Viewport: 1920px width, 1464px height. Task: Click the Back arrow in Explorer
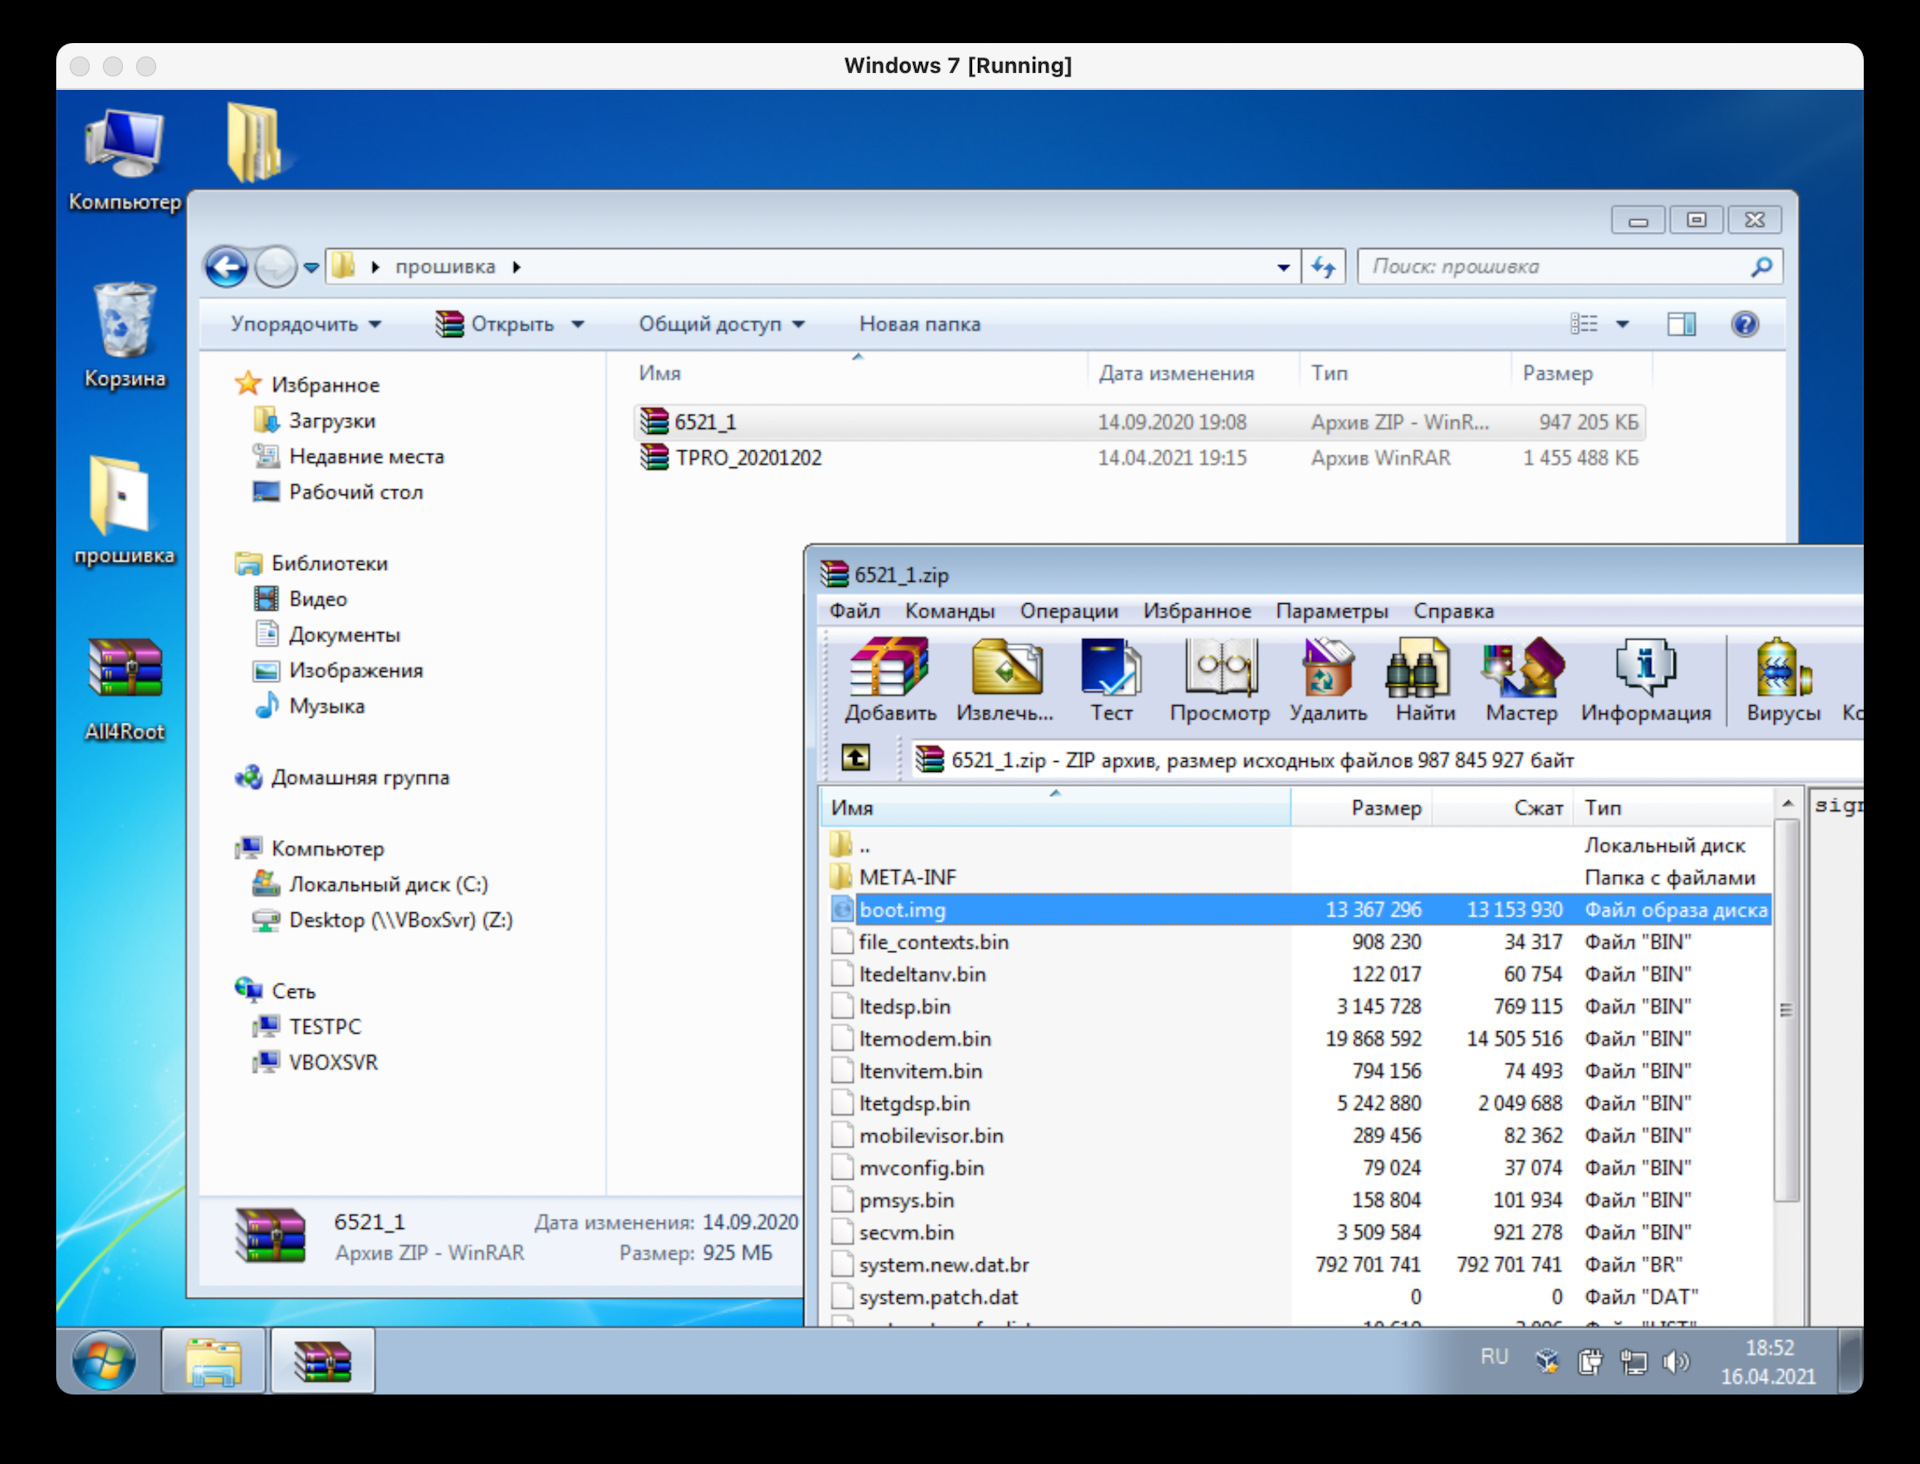point(226,267)
